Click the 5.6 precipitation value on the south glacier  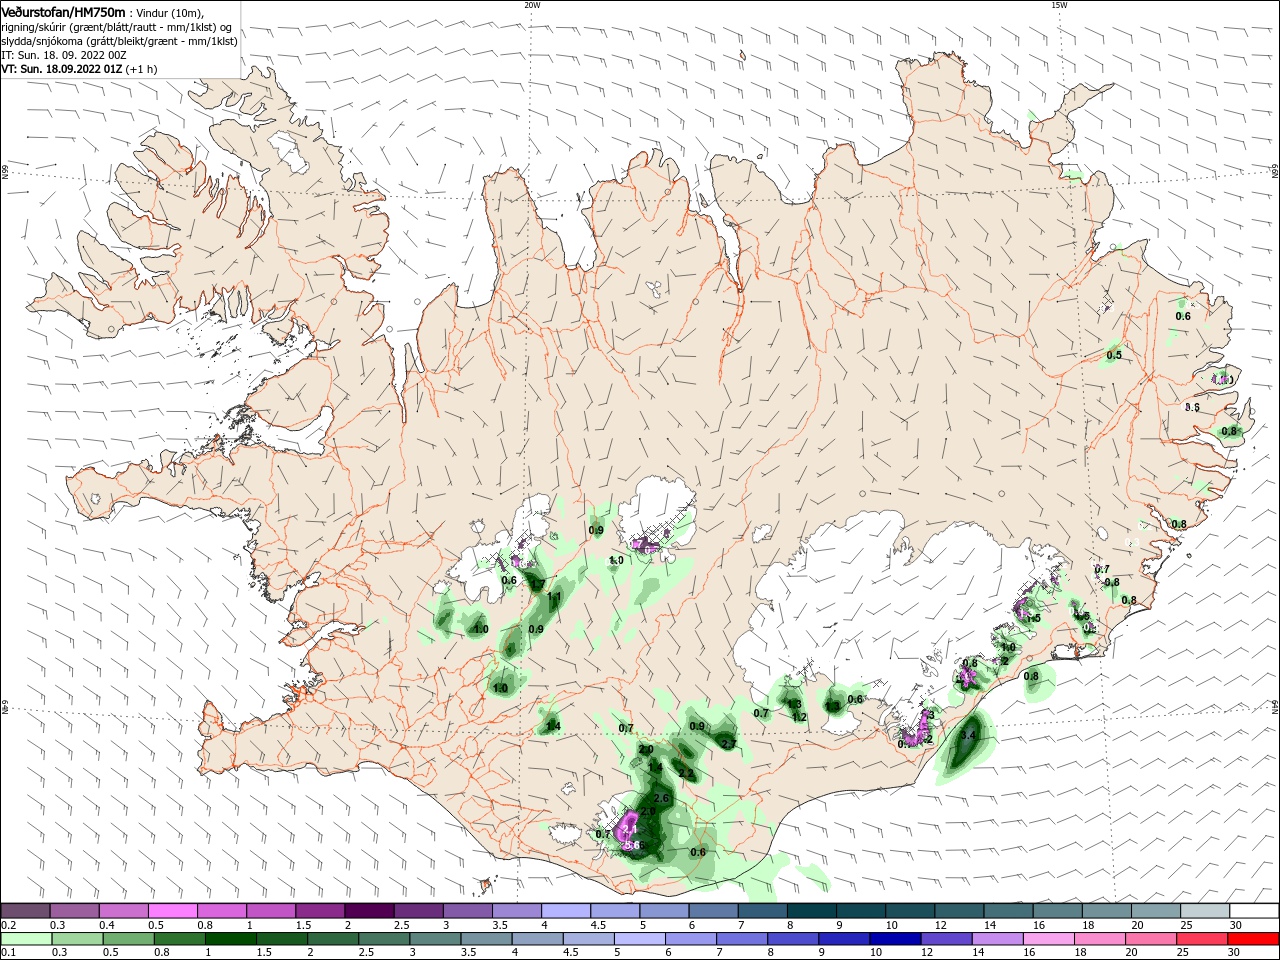[631, 845]
